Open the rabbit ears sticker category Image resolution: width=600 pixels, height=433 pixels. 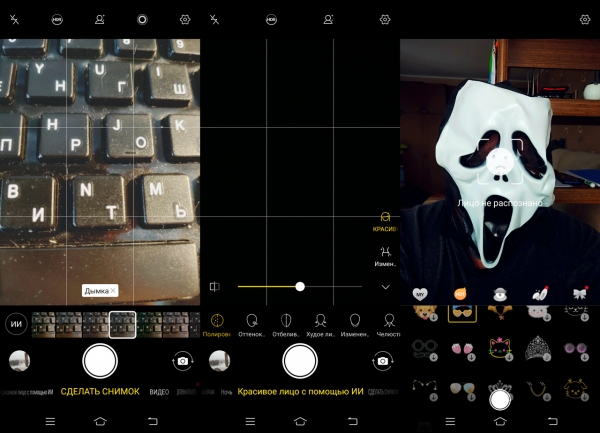click(540, 293)
